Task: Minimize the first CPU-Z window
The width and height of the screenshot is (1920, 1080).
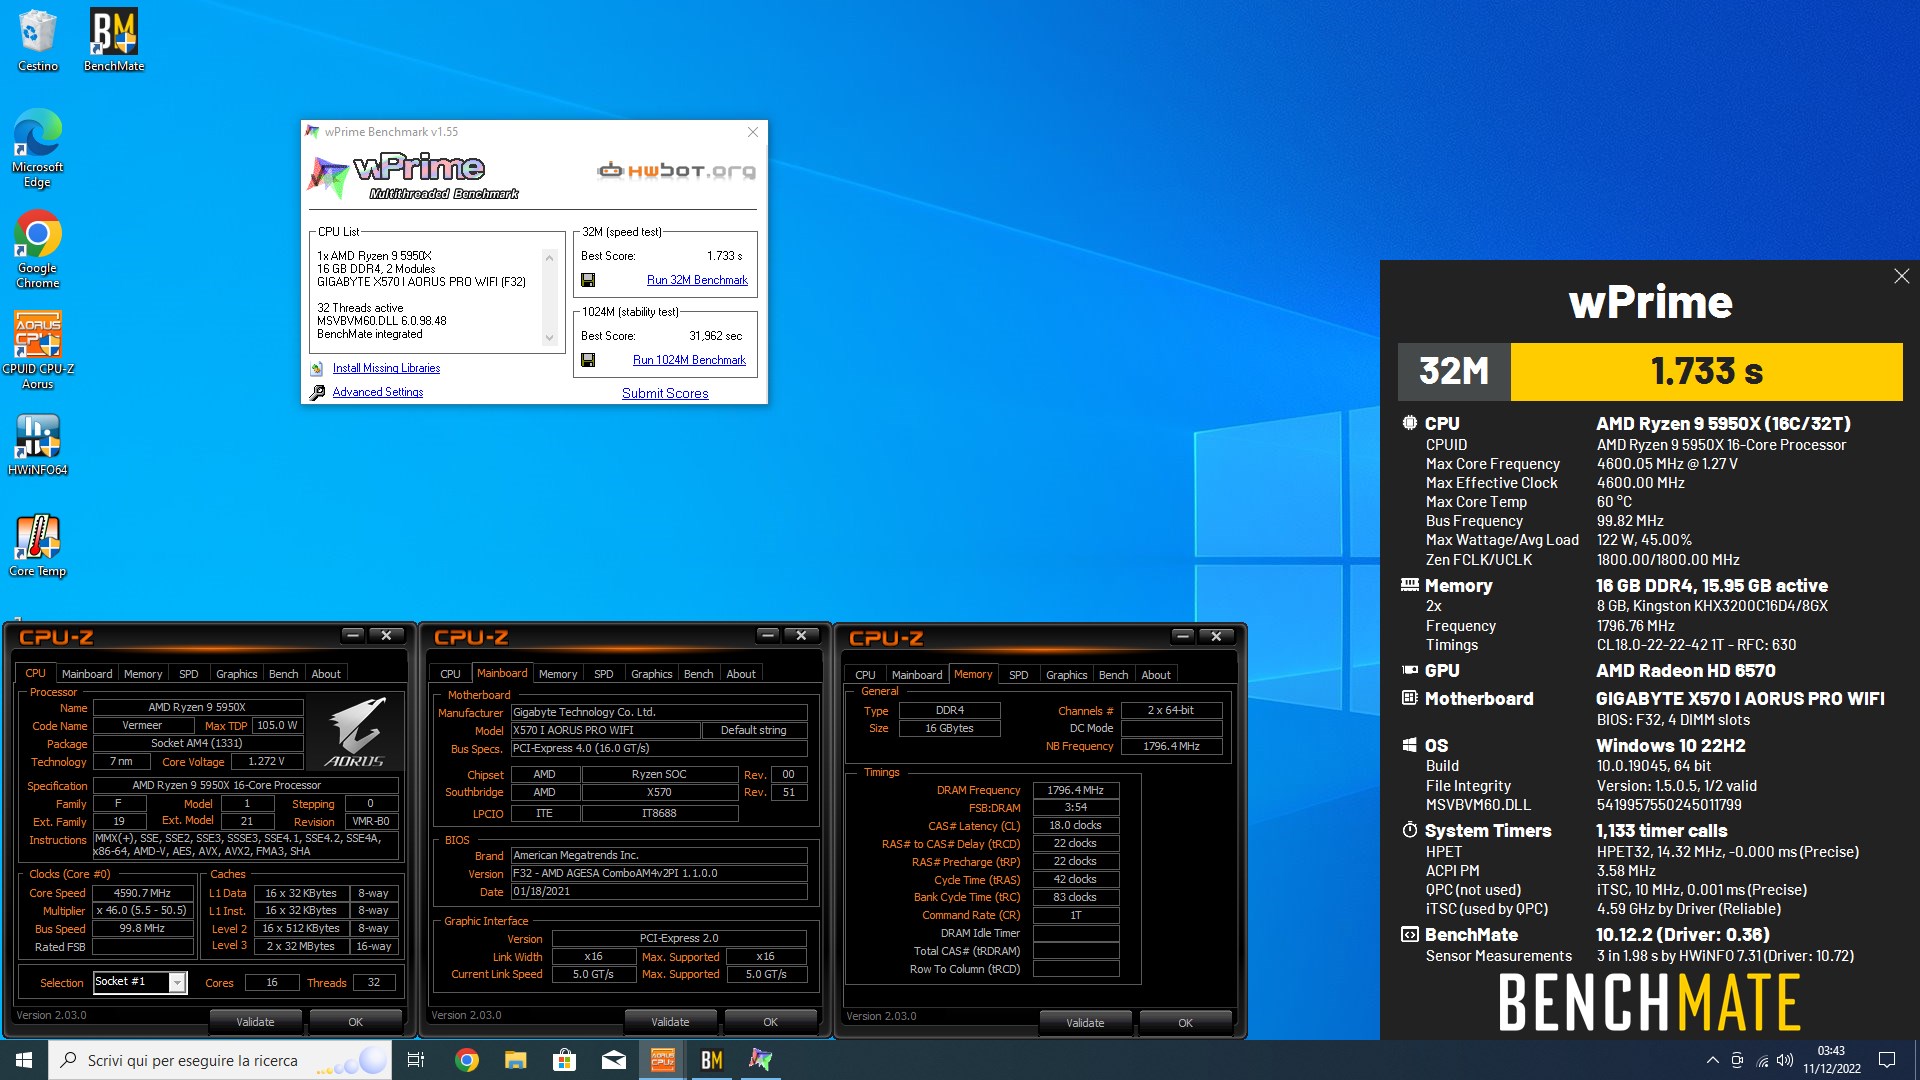Action: 352,636
